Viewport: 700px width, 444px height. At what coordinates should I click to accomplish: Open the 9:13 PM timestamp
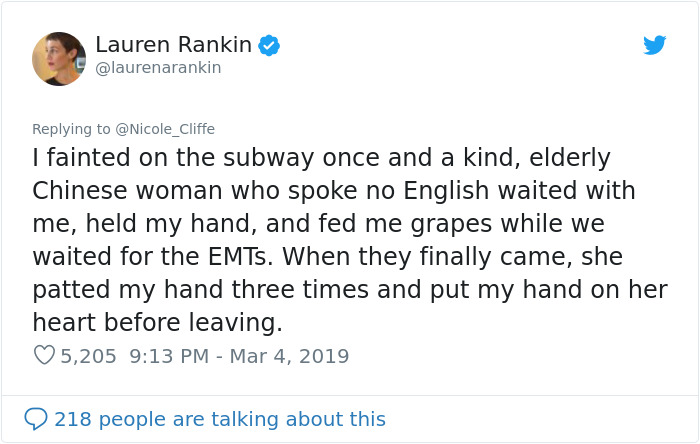coord(169,356)
